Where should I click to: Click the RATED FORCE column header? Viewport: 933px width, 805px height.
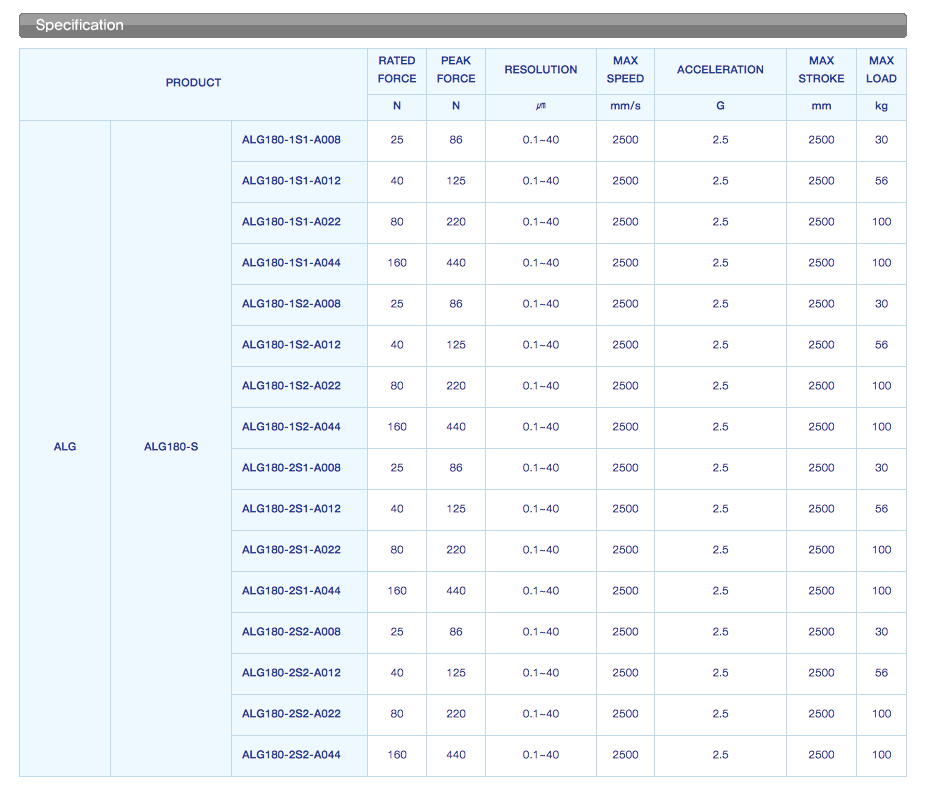tap(397, 70)
